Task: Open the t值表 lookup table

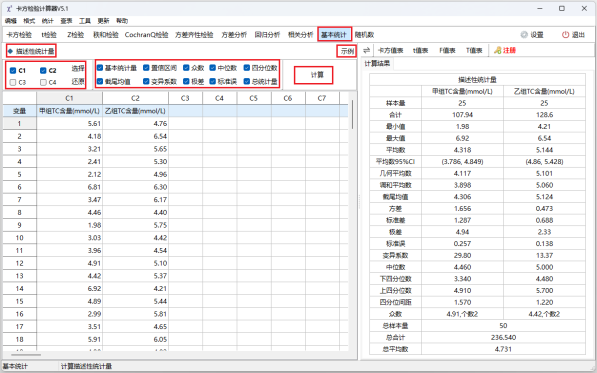Action: 420,50
